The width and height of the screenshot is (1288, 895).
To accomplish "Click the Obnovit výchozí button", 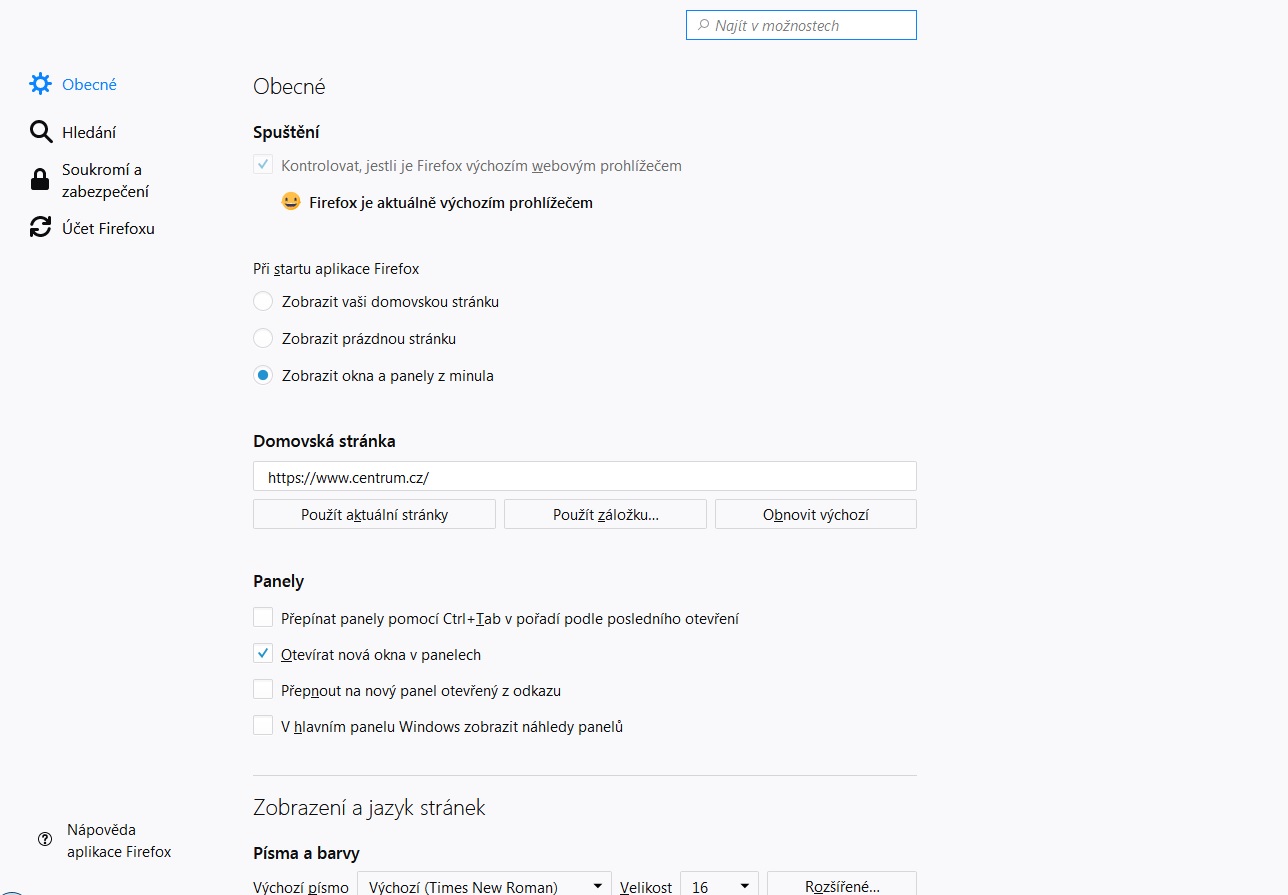I will 815,514.
